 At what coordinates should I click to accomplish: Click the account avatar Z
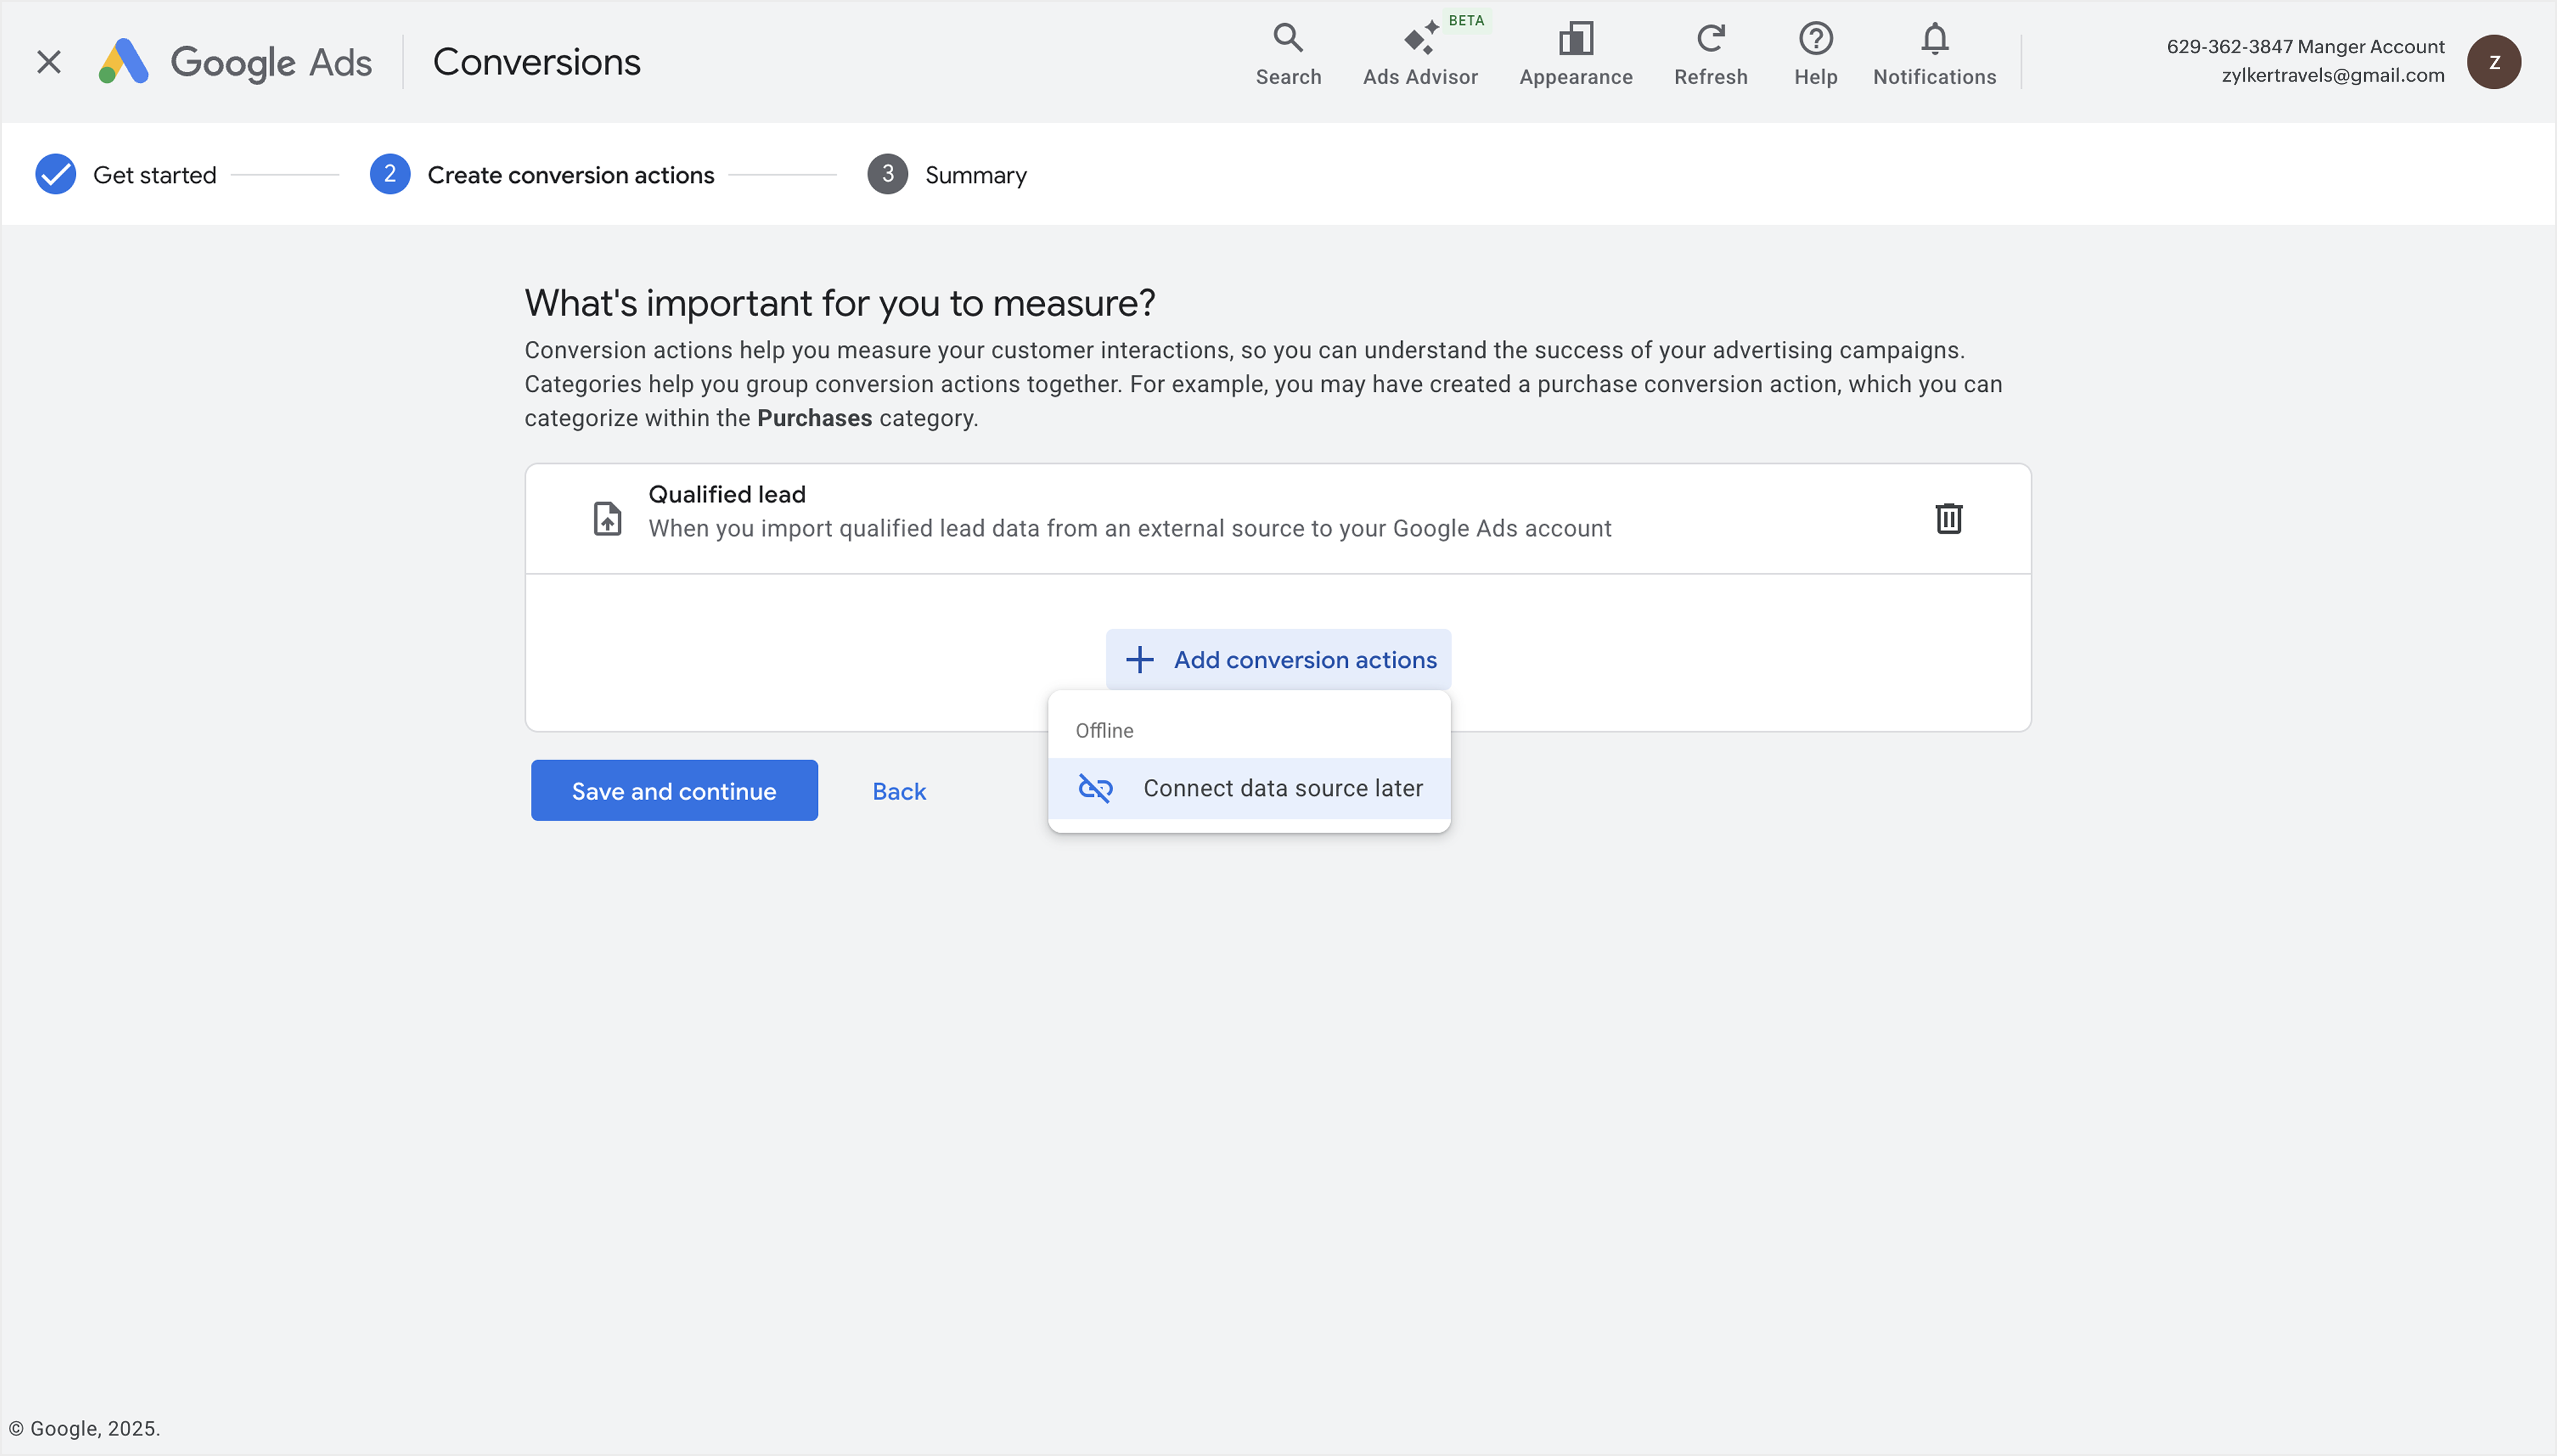(2493, 62)
